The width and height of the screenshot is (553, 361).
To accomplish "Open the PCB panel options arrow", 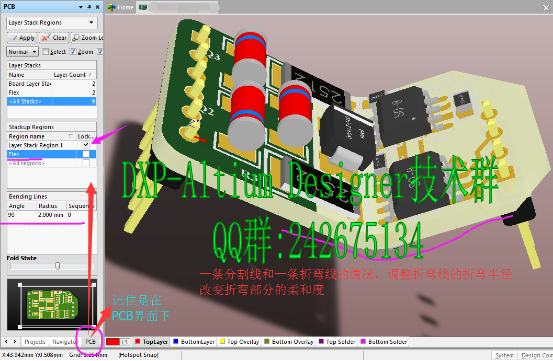I will (81, 7).
